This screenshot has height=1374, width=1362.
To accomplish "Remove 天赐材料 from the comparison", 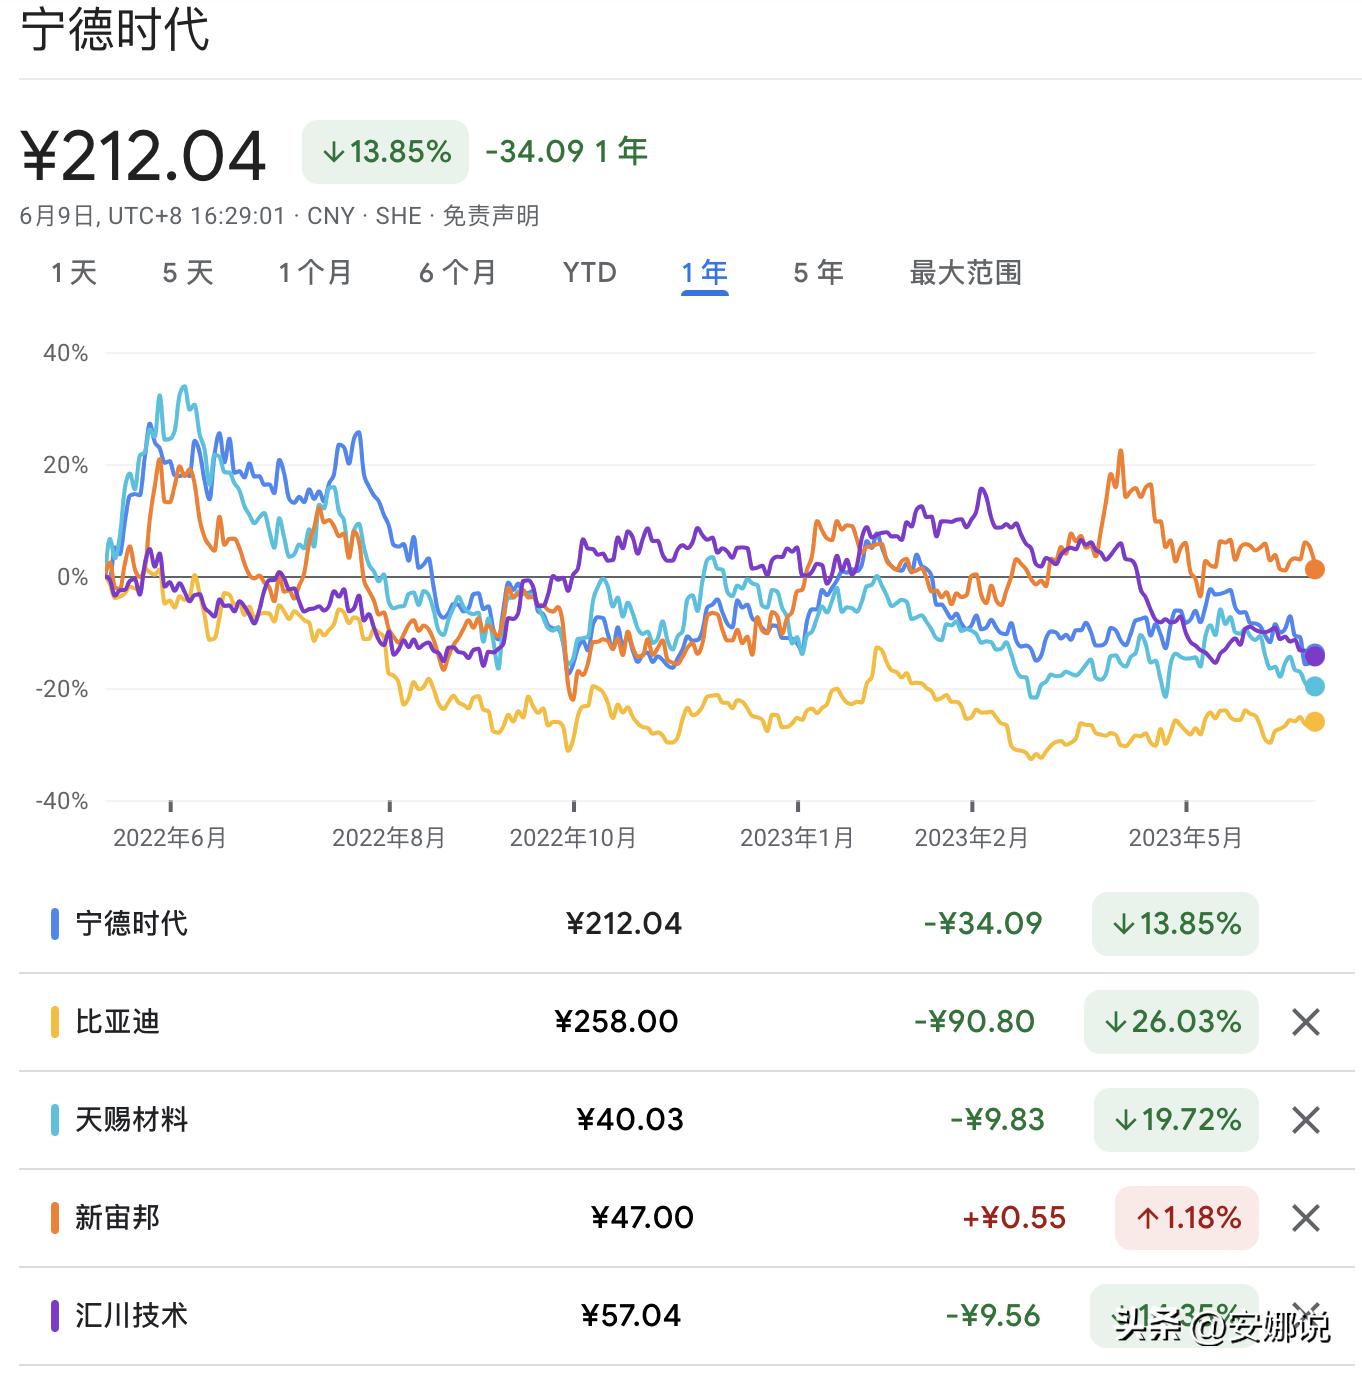I will [x=1305, y=1120].
